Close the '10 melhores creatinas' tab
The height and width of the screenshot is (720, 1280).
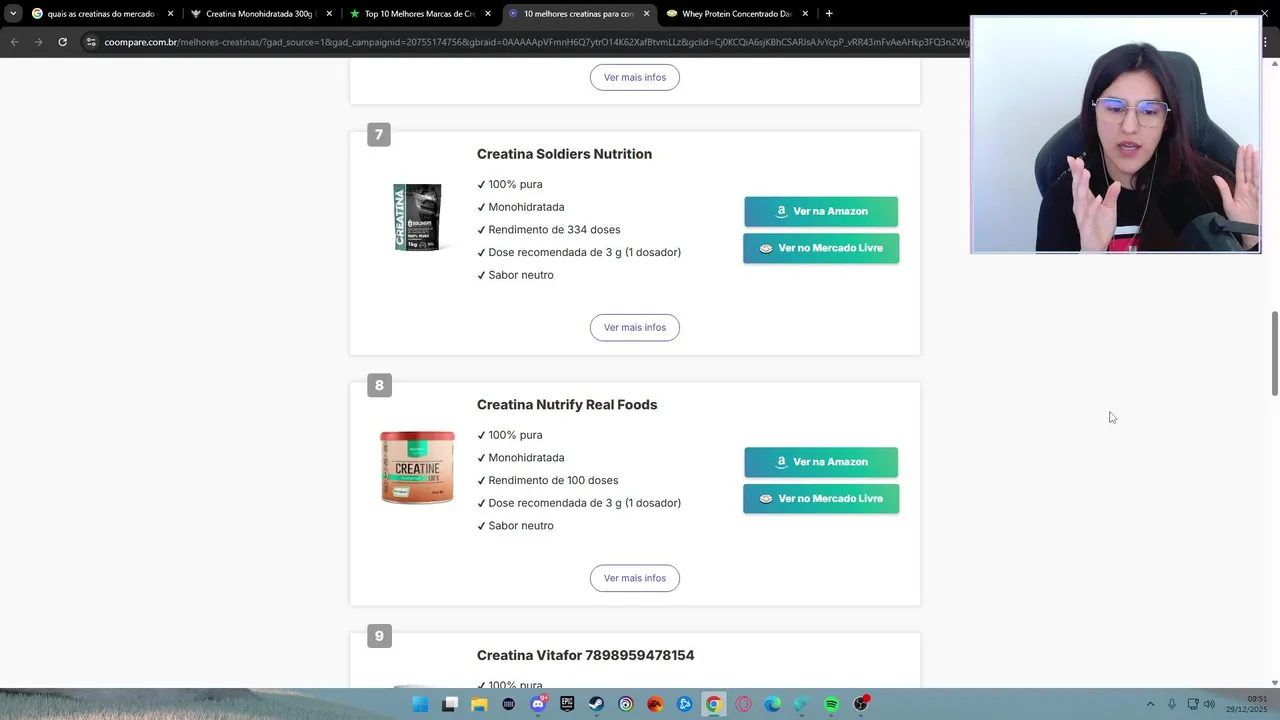(x=646, y=14)
